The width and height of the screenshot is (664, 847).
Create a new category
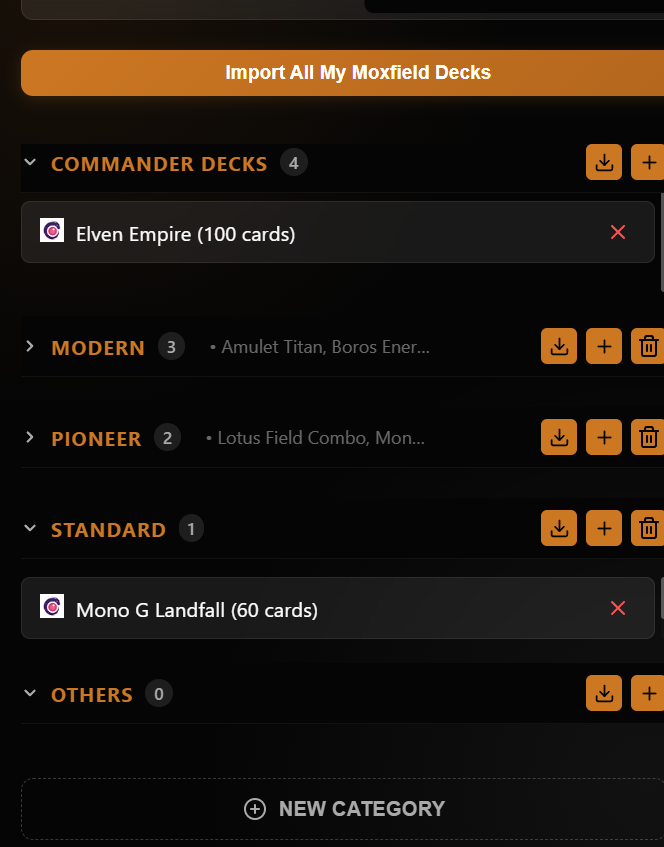pos(344,809)
